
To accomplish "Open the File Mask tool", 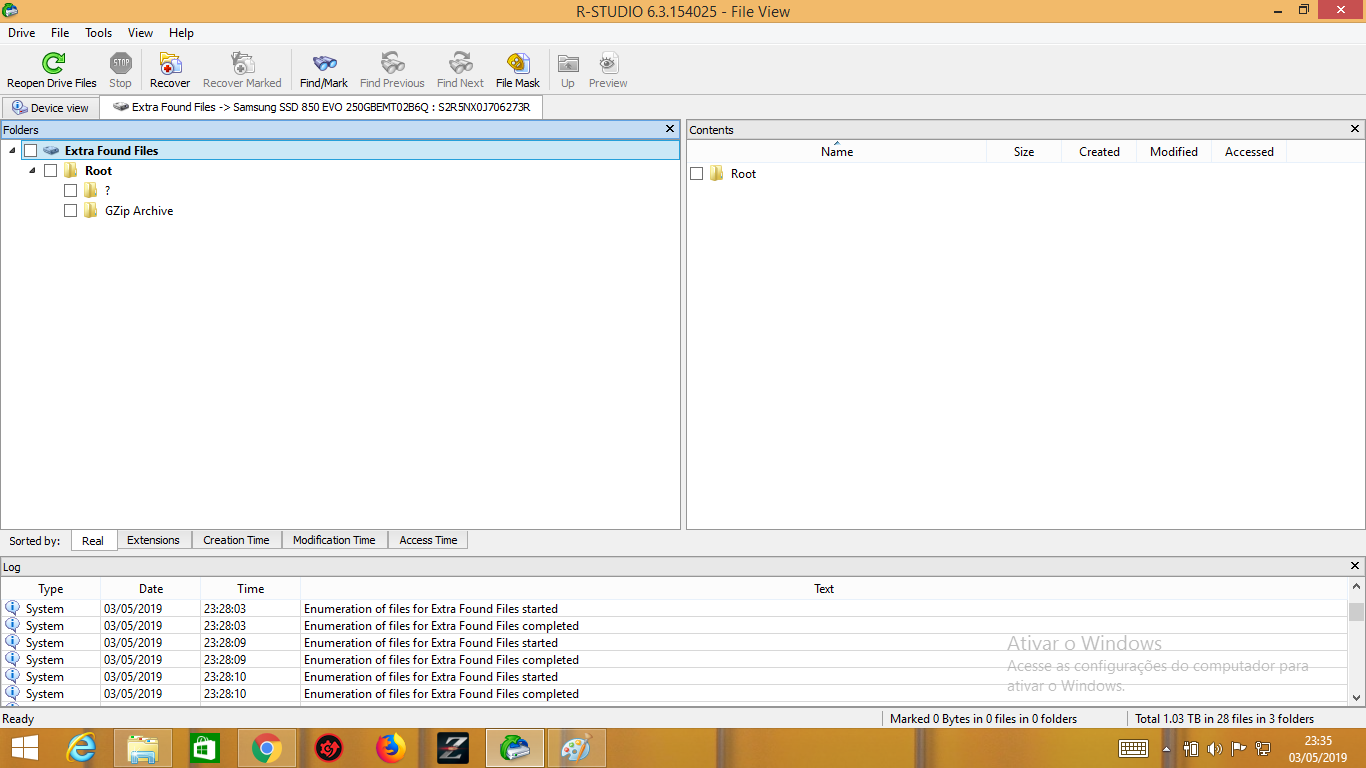I will click(518, 64).
